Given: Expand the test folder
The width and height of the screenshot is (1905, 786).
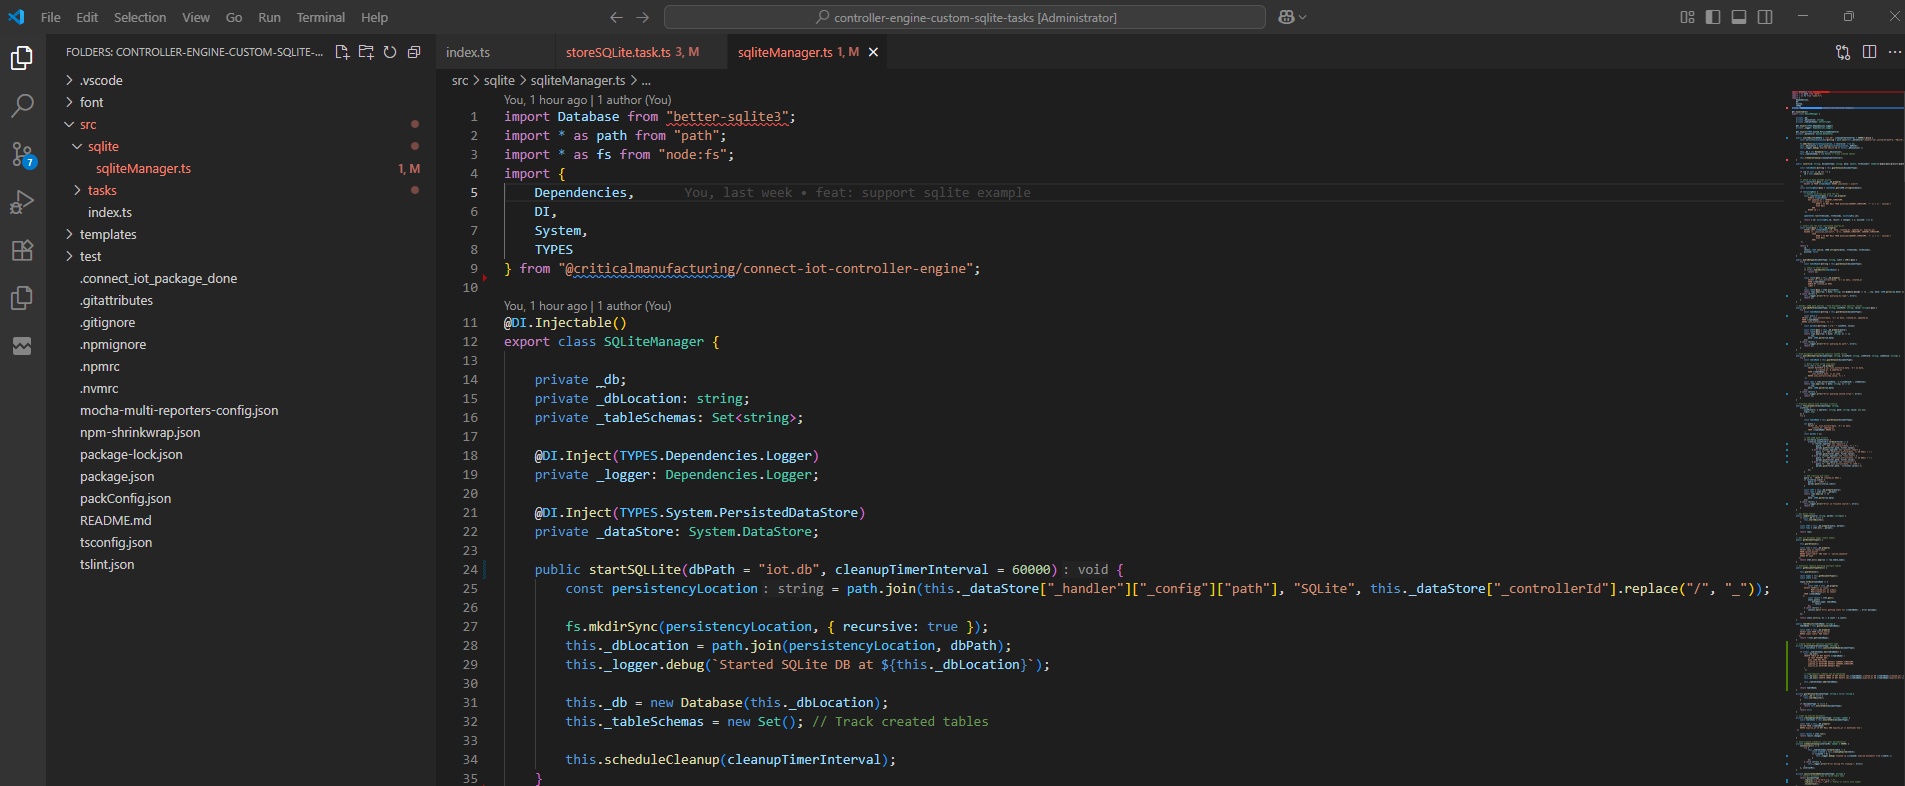Looking at the screenshot, I should click(x=90, y=256).
